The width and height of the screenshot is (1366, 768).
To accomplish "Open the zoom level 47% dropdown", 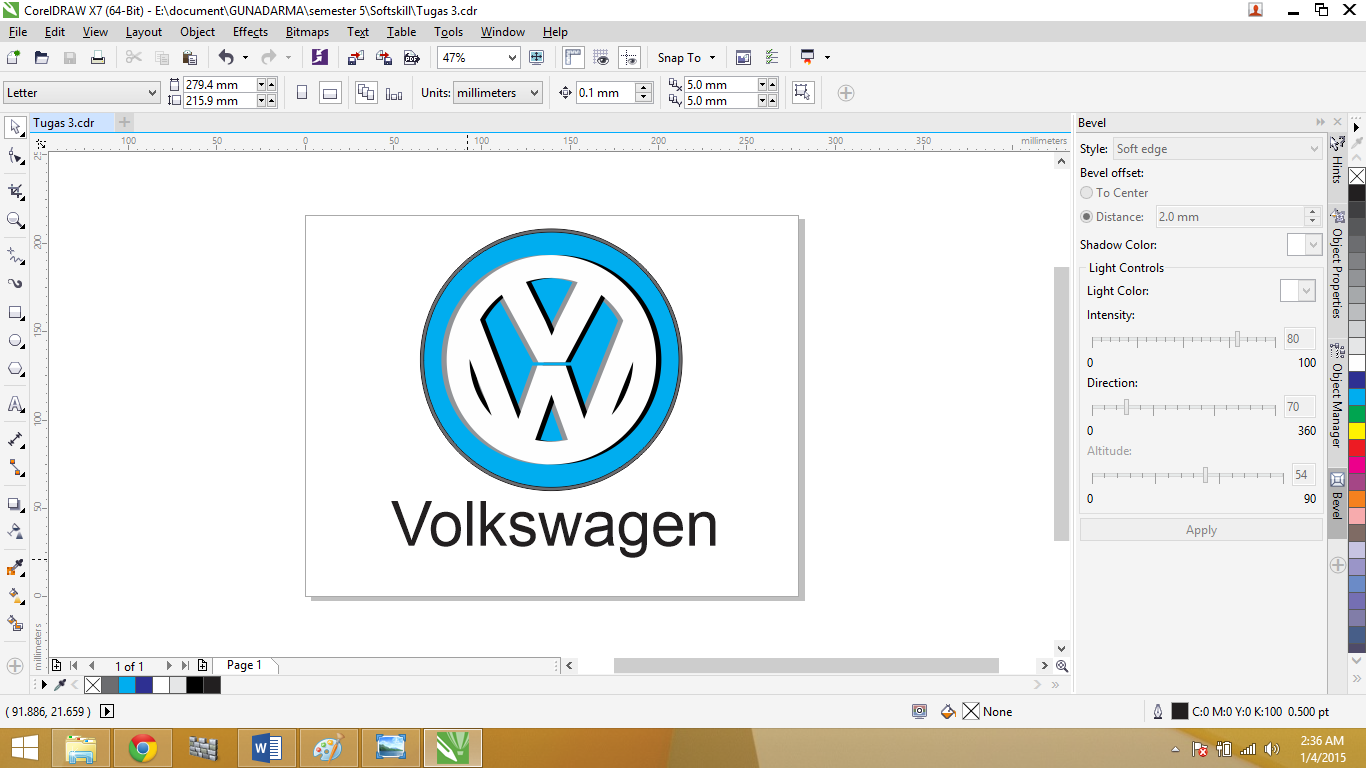I will tap(512, 58).
